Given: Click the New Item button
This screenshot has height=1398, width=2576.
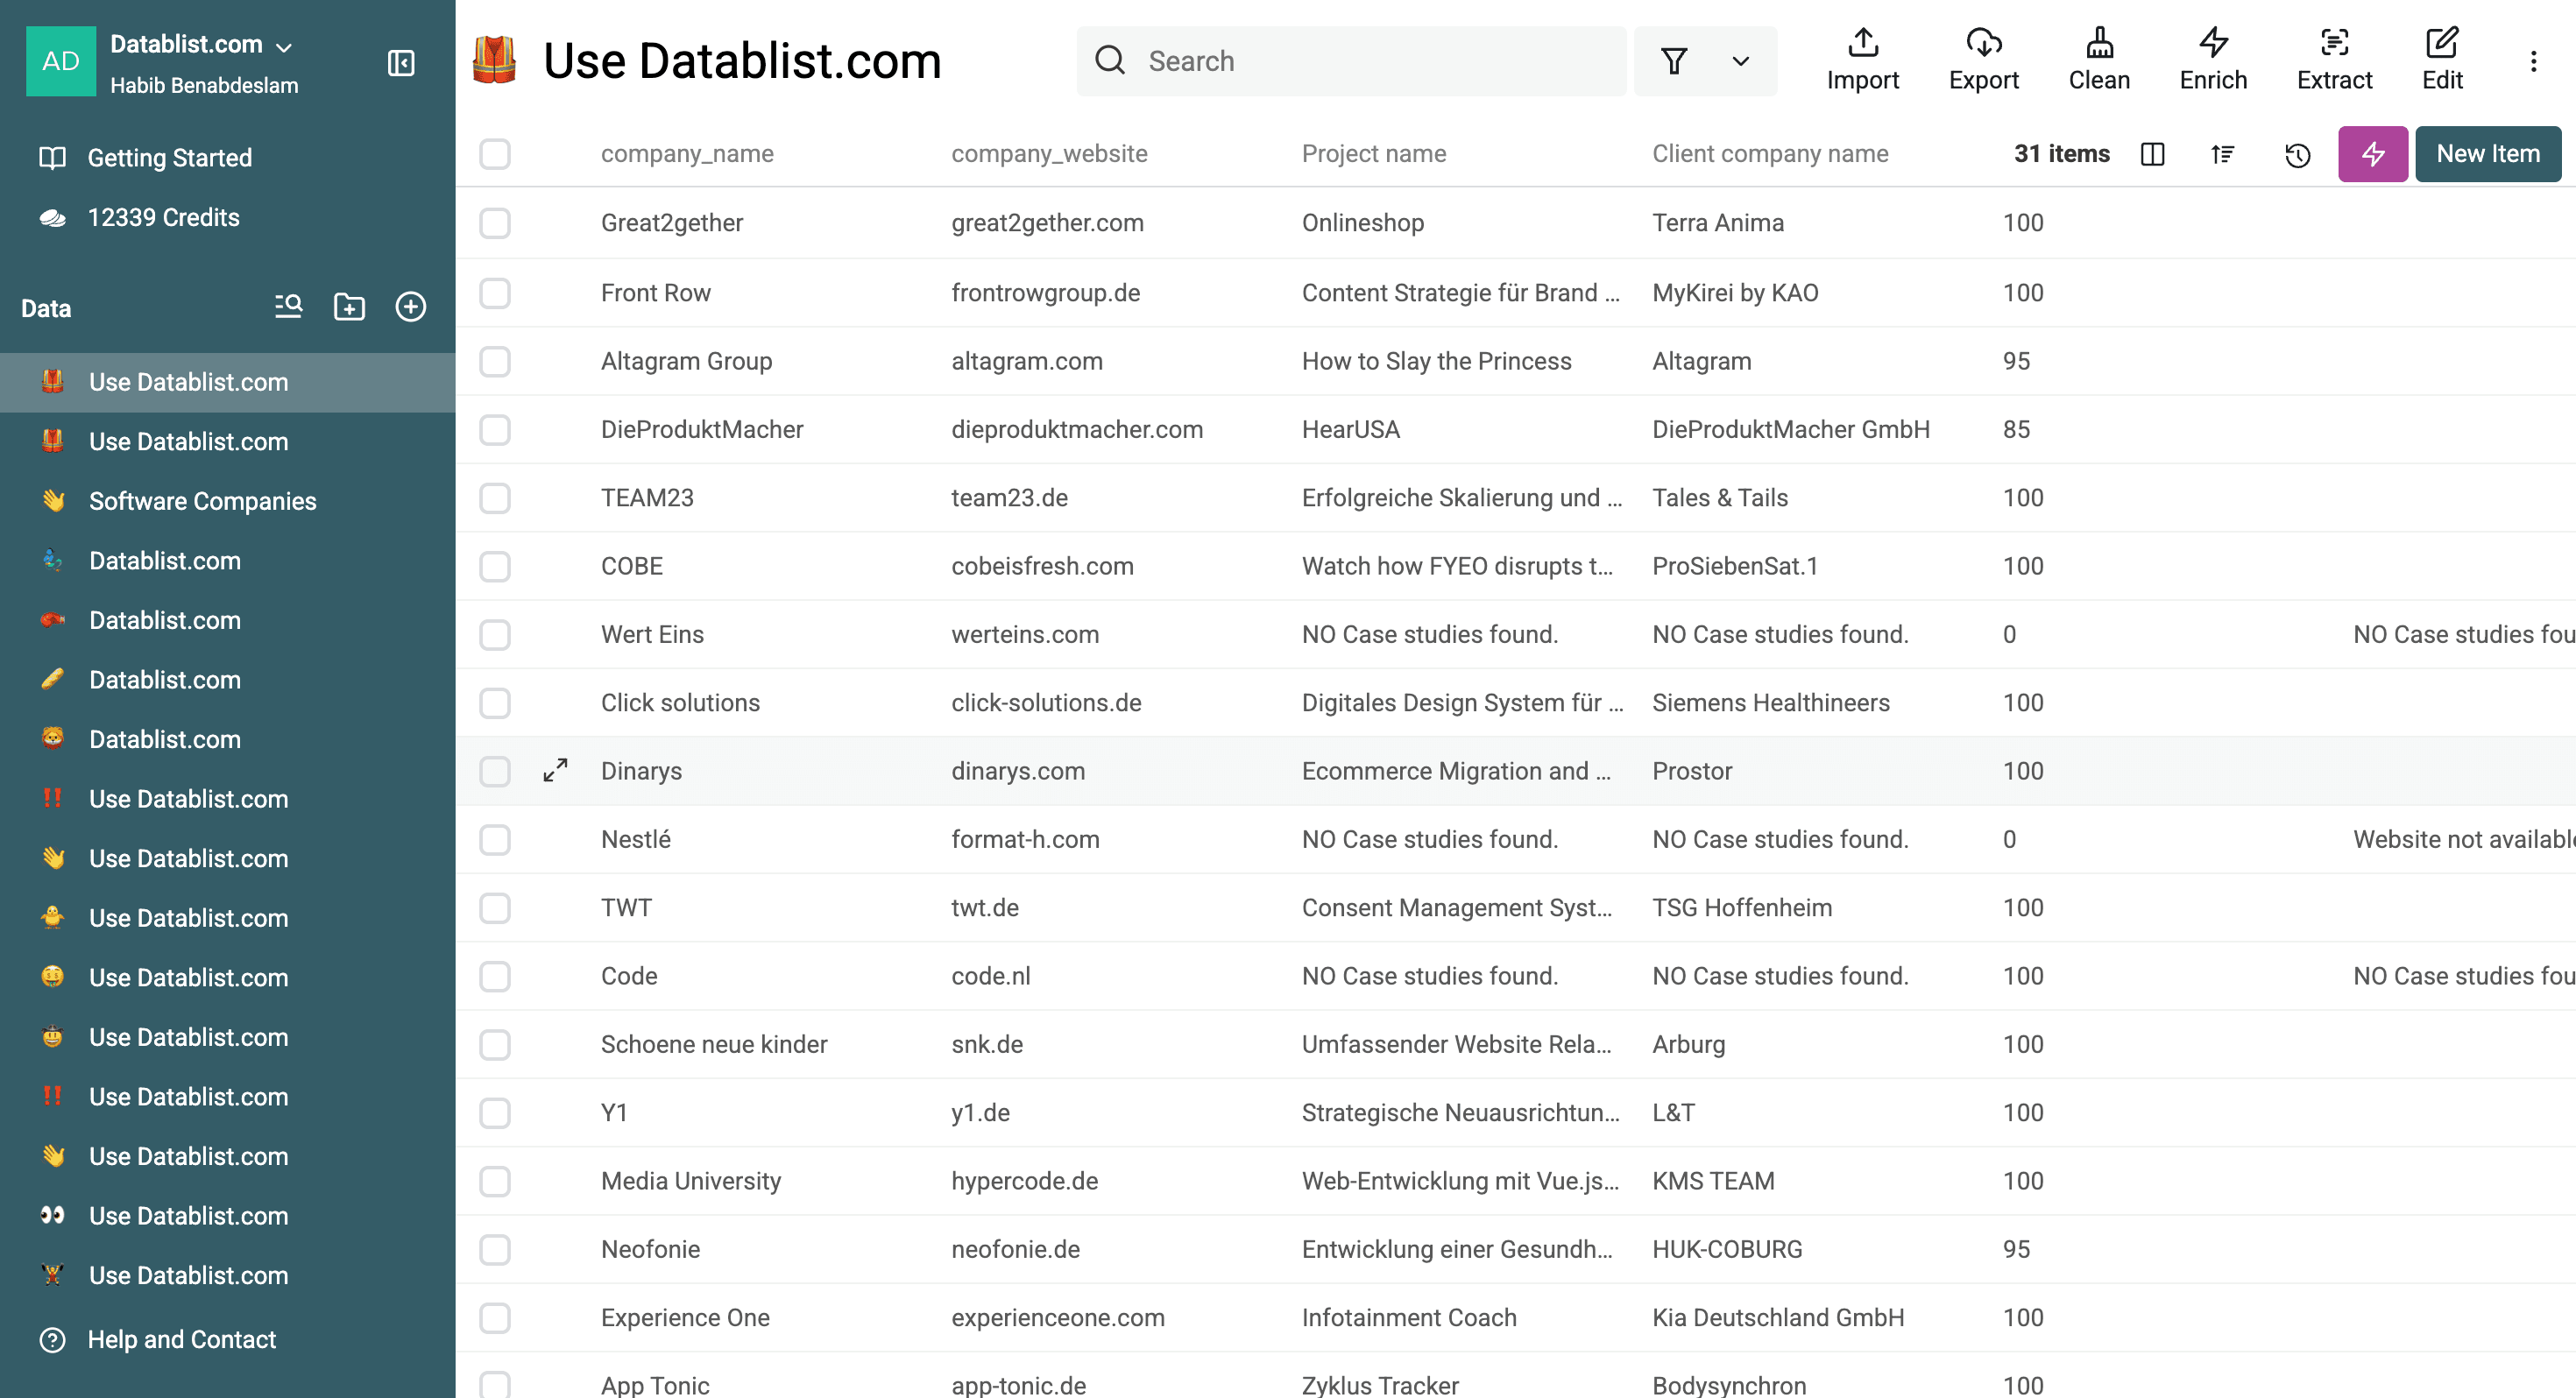Looking at the screenshot, I should (x=2487, y=154).
